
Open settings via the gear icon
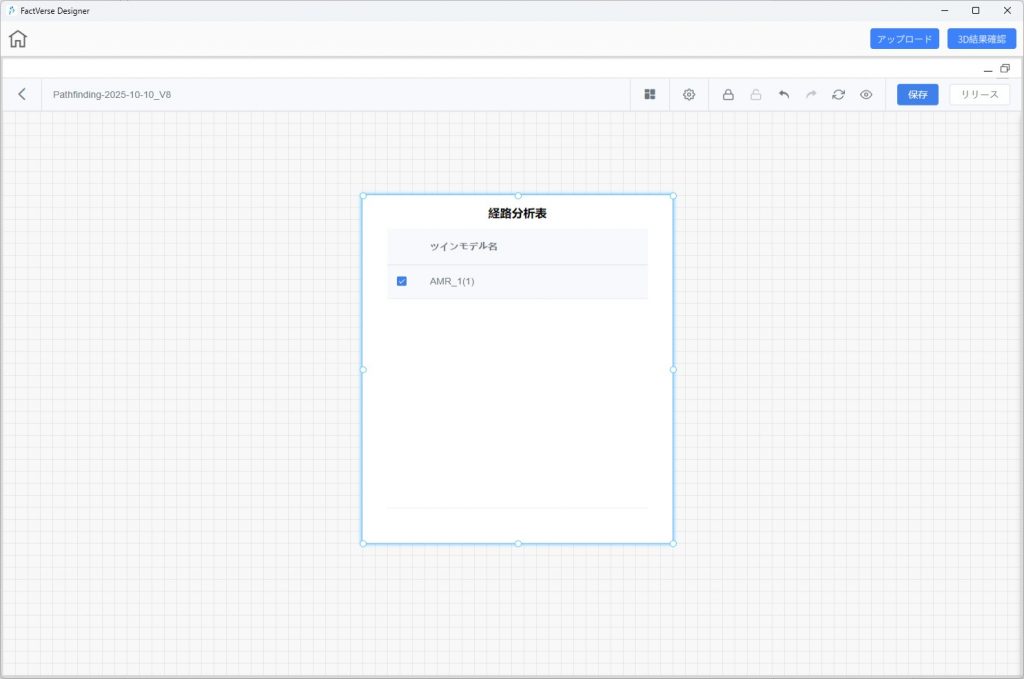click(x=689, y=94)
